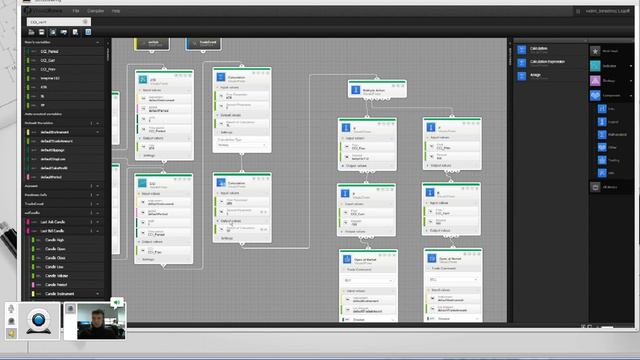Toggle Output values section in the lower Calculation block
Screen dimensions: 640x360
[x=242, y=221]
